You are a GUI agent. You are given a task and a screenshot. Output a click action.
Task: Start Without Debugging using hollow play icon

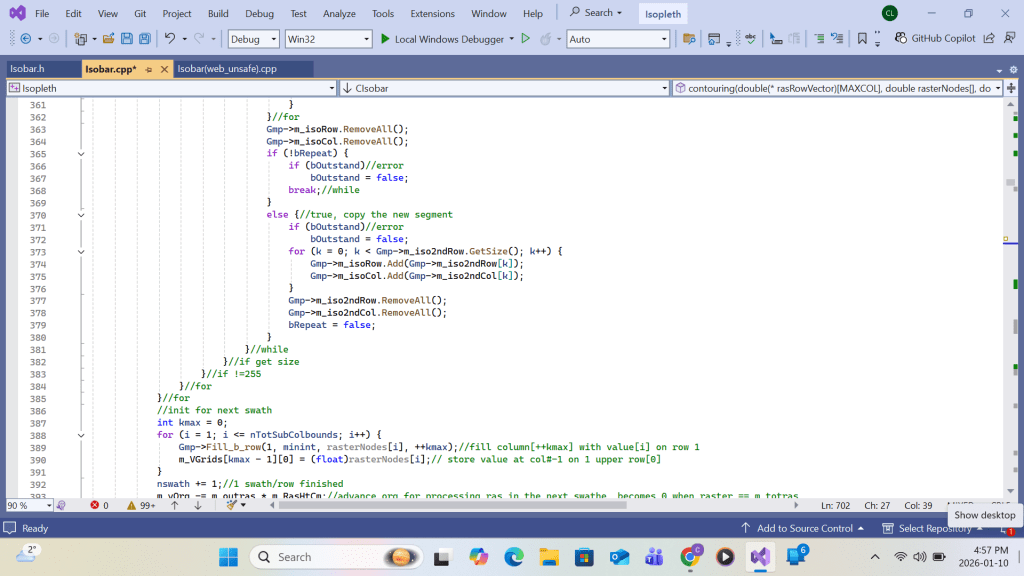(x=525, y=39)
